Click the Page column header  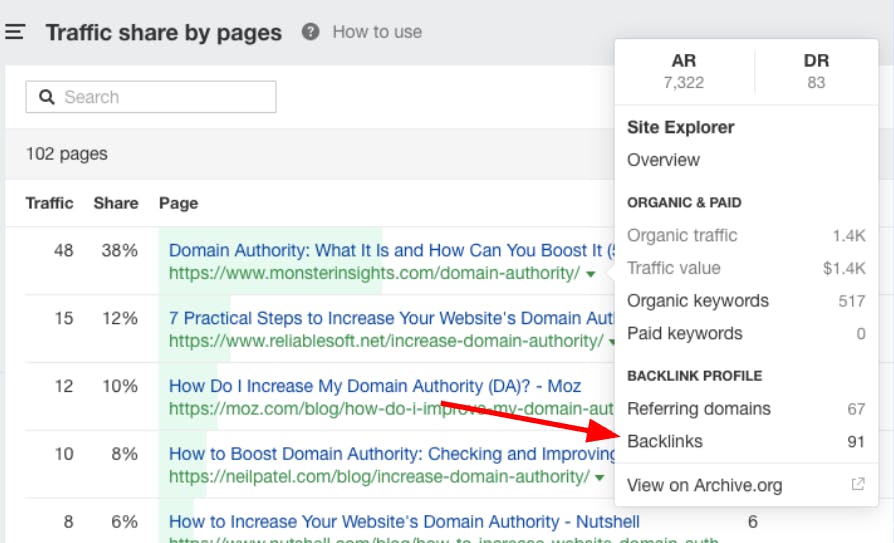(x=178, y=203)
